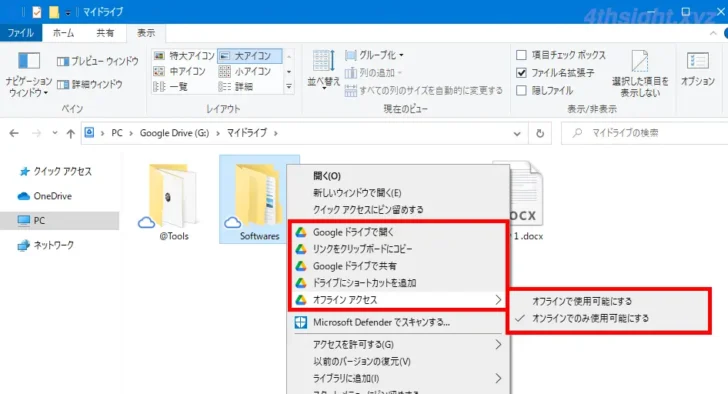The height and width of the screenshot is (394, 728).
Task: Select 中アイコン layout
Action: pyautogui.click(x=180, y=71)
